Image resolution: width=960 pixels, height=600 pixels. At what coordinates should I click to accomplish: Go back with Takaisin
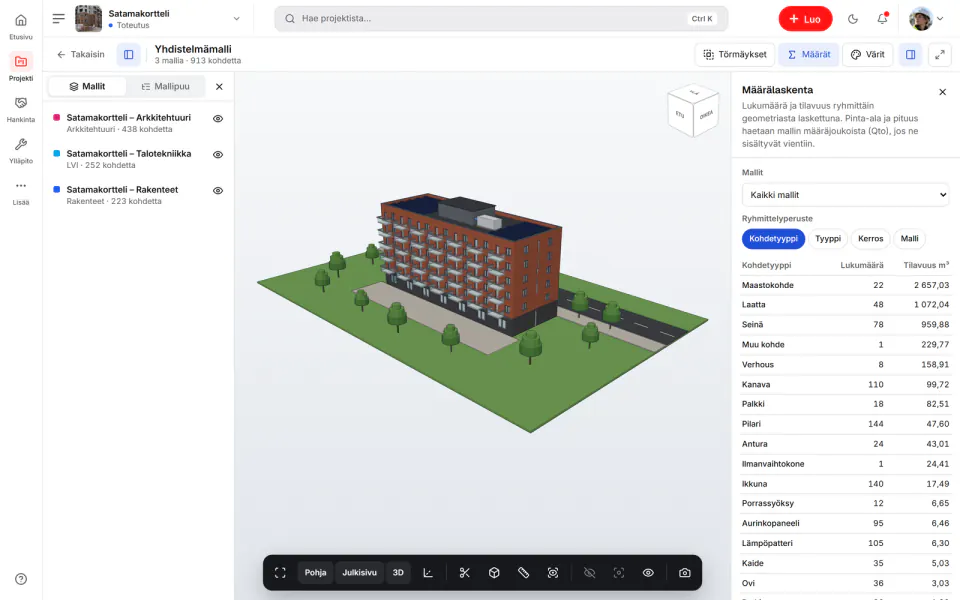[81, 54]
